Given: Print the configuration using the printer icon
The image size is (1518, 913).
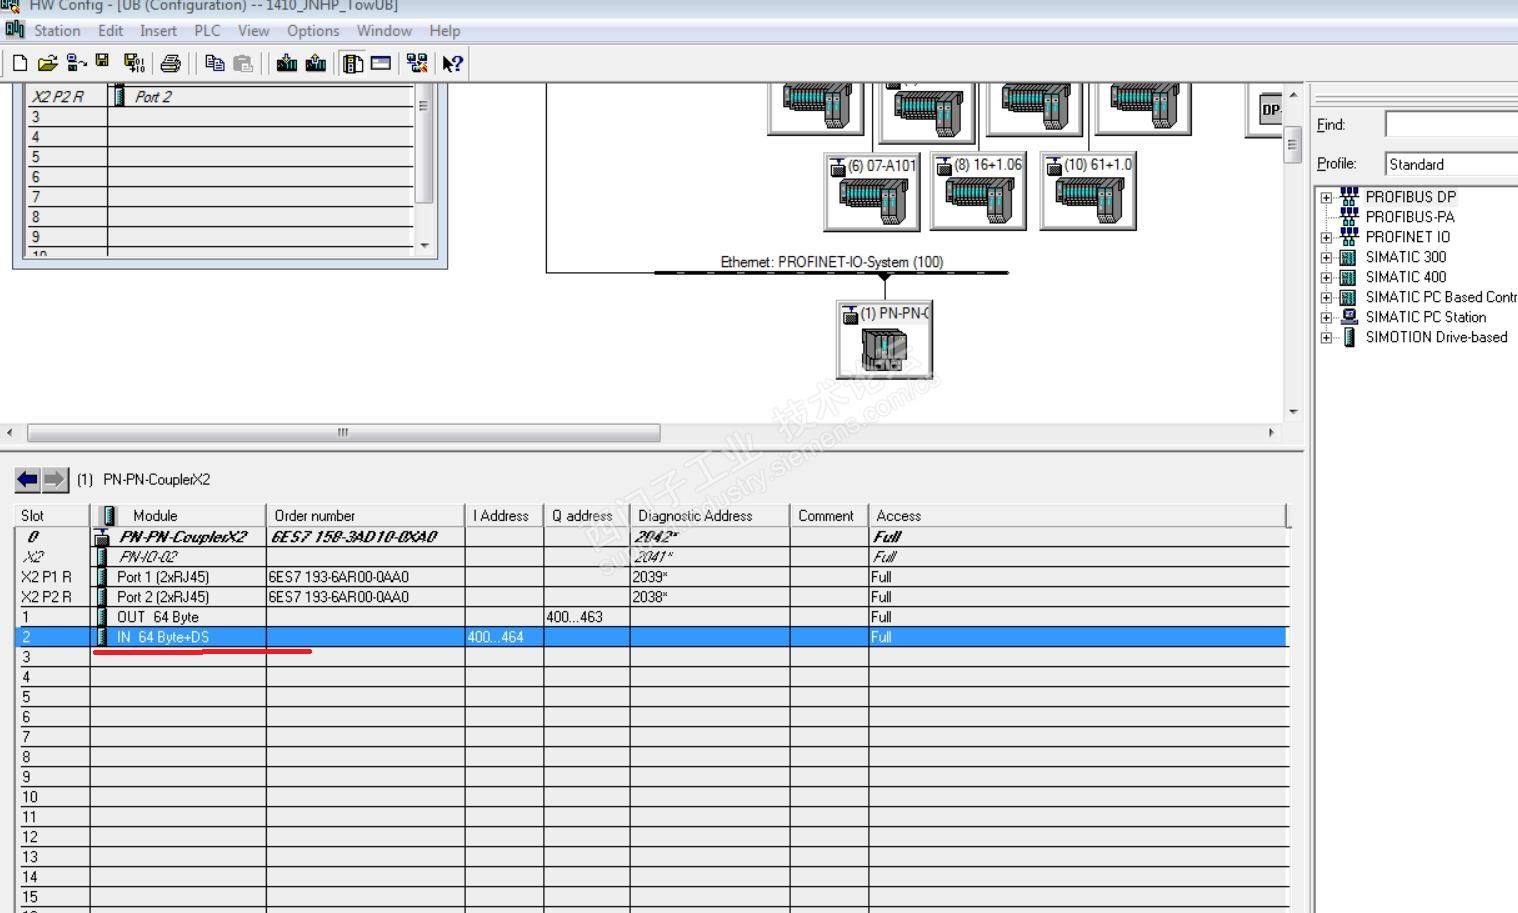Looking at the screenshot, I should pyautogui.click(x=171, y=64).
